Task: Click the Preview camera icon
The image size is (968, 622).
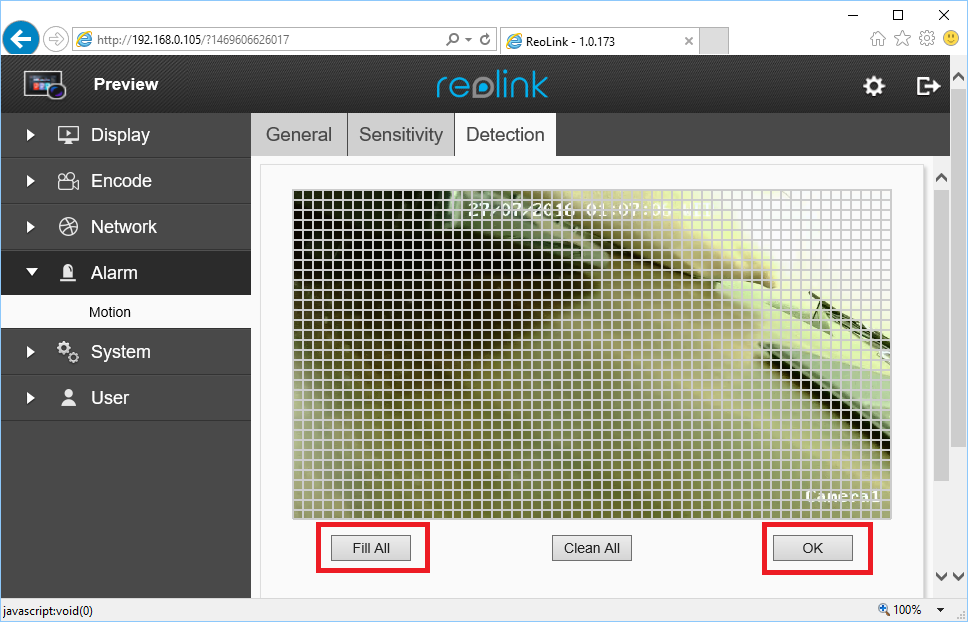Action: 44,85
